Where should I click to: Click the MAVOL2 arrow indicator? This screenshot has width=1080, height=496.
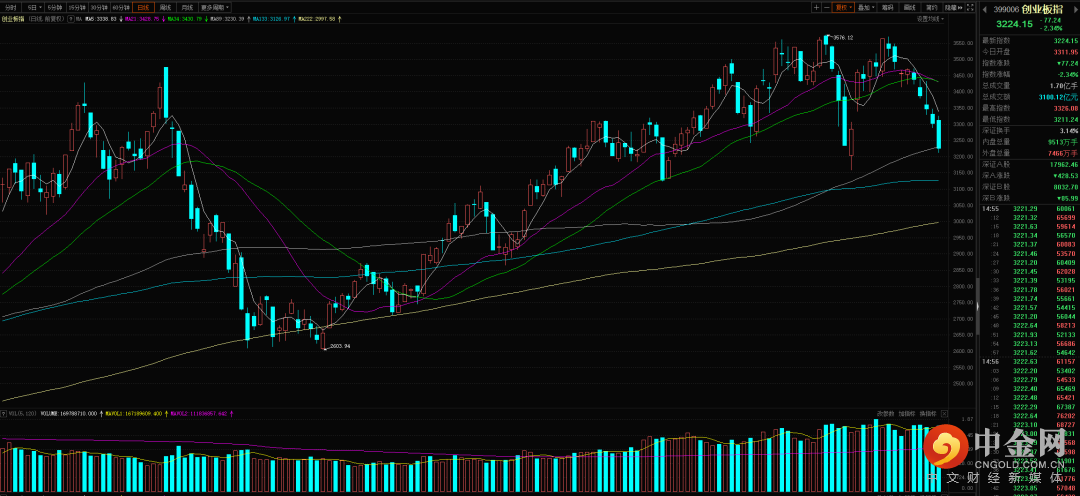coord(231,413)
